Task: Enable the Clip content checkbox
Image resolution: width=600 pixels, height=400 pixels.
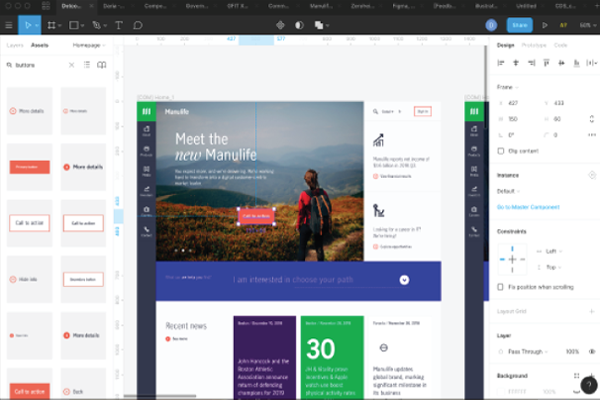Action: pyautogui.click(x=501, y=151)
